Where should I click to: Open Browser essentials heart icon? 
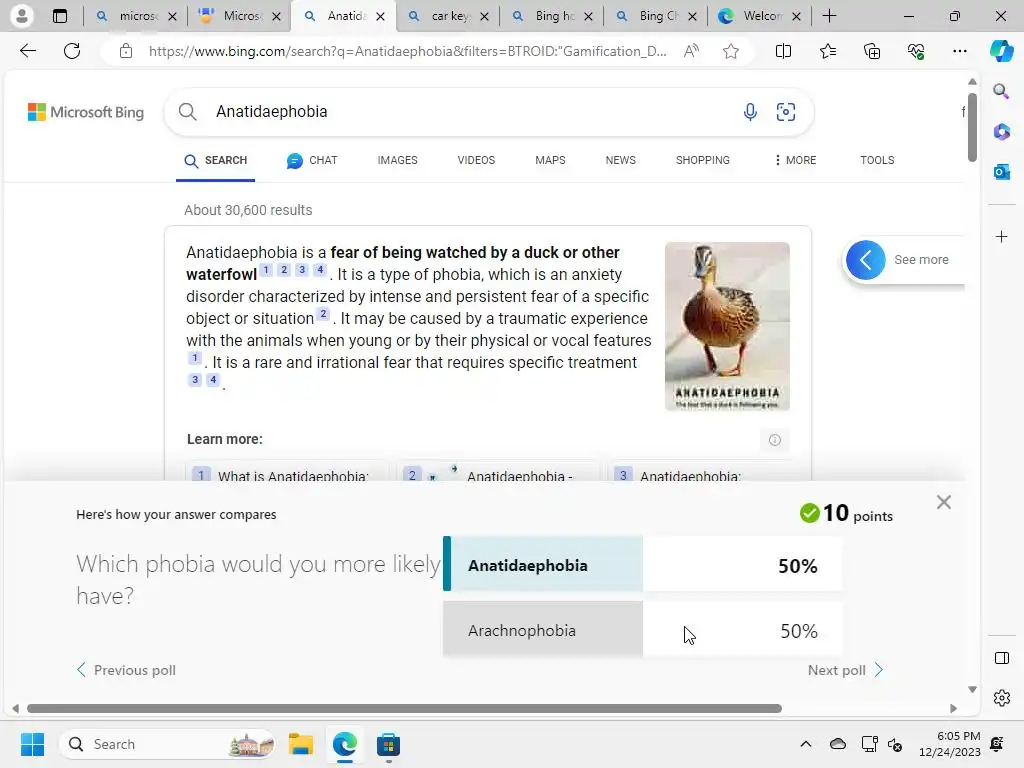pyautogui.click(x=916, y=51)
